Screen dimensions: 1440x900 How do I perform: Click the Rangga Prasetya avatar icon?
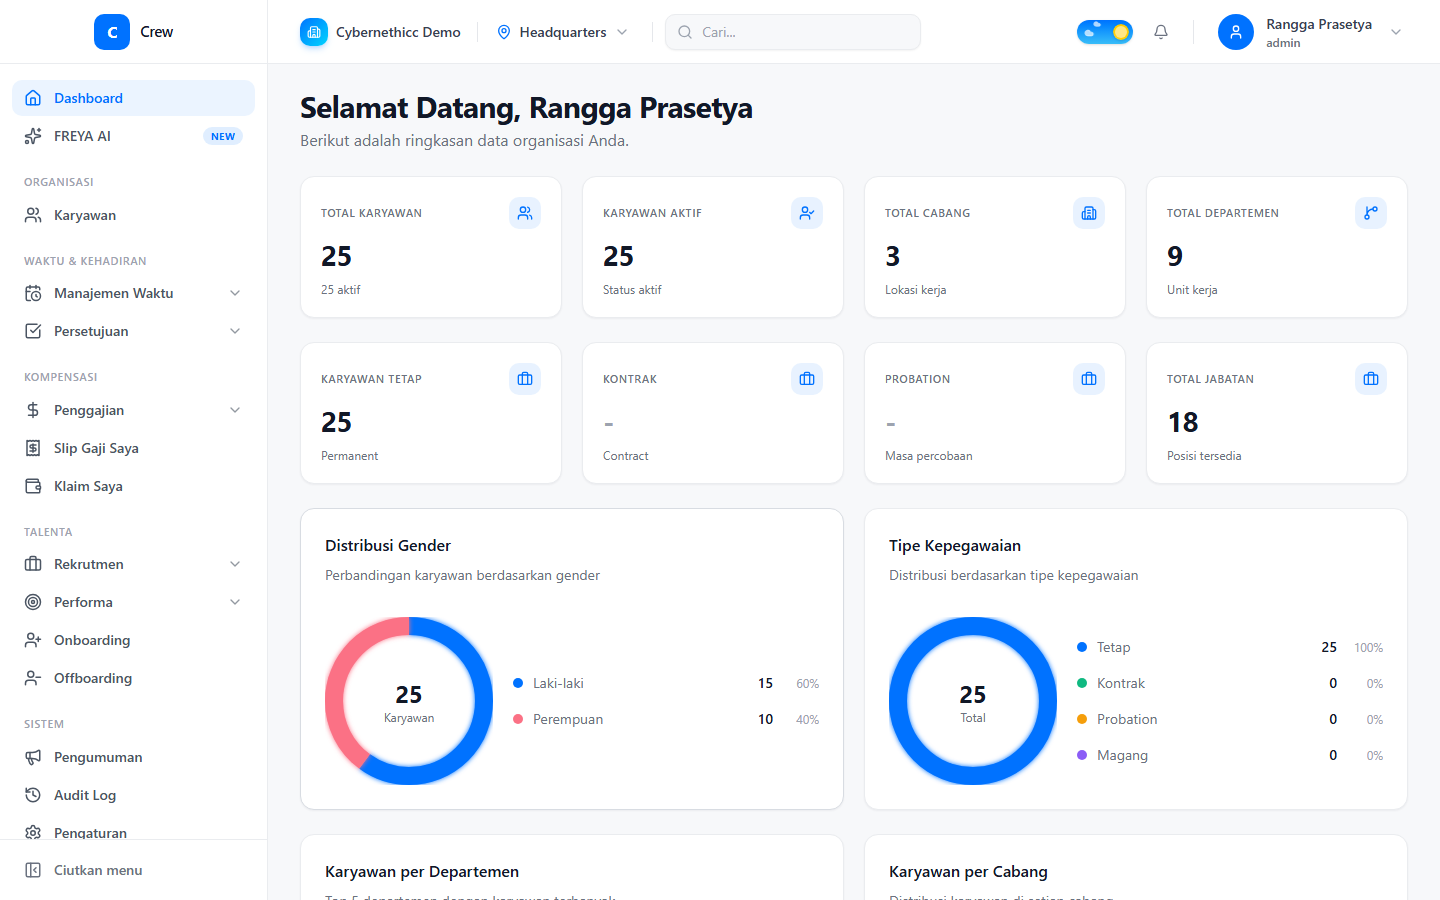point(1236,32)
